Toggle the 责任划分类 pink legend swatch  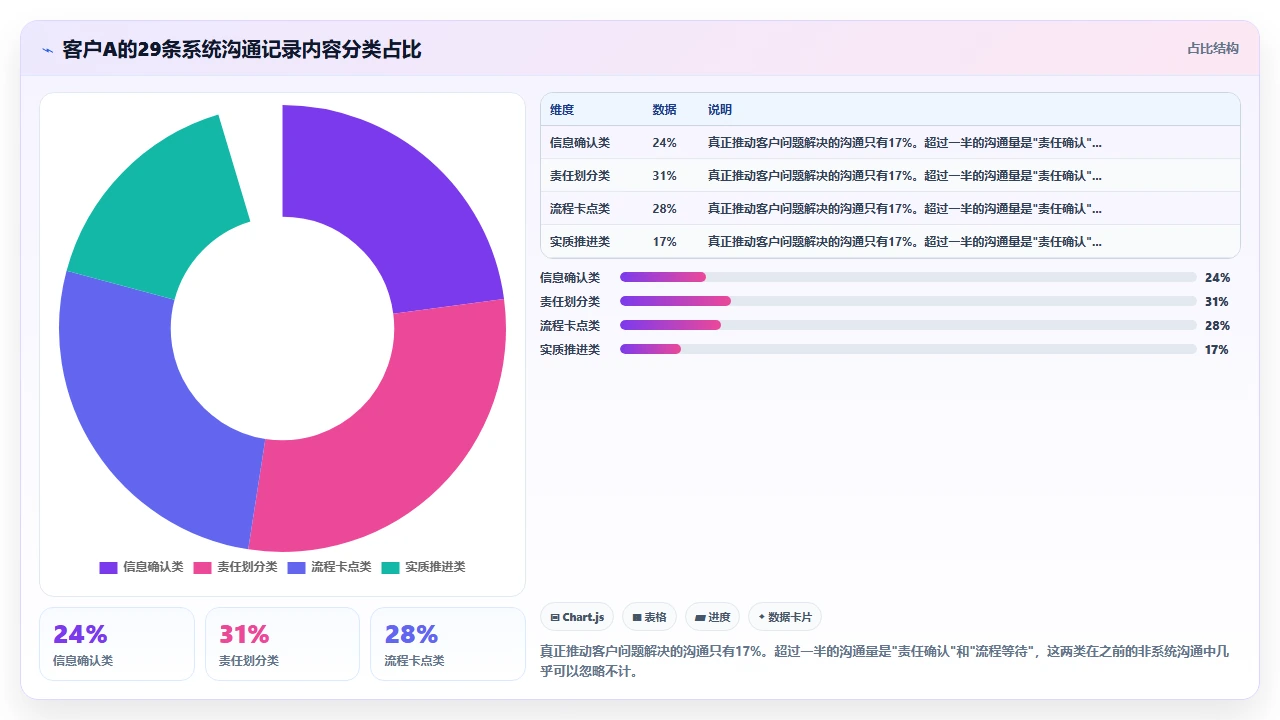(x=202, y=567)
